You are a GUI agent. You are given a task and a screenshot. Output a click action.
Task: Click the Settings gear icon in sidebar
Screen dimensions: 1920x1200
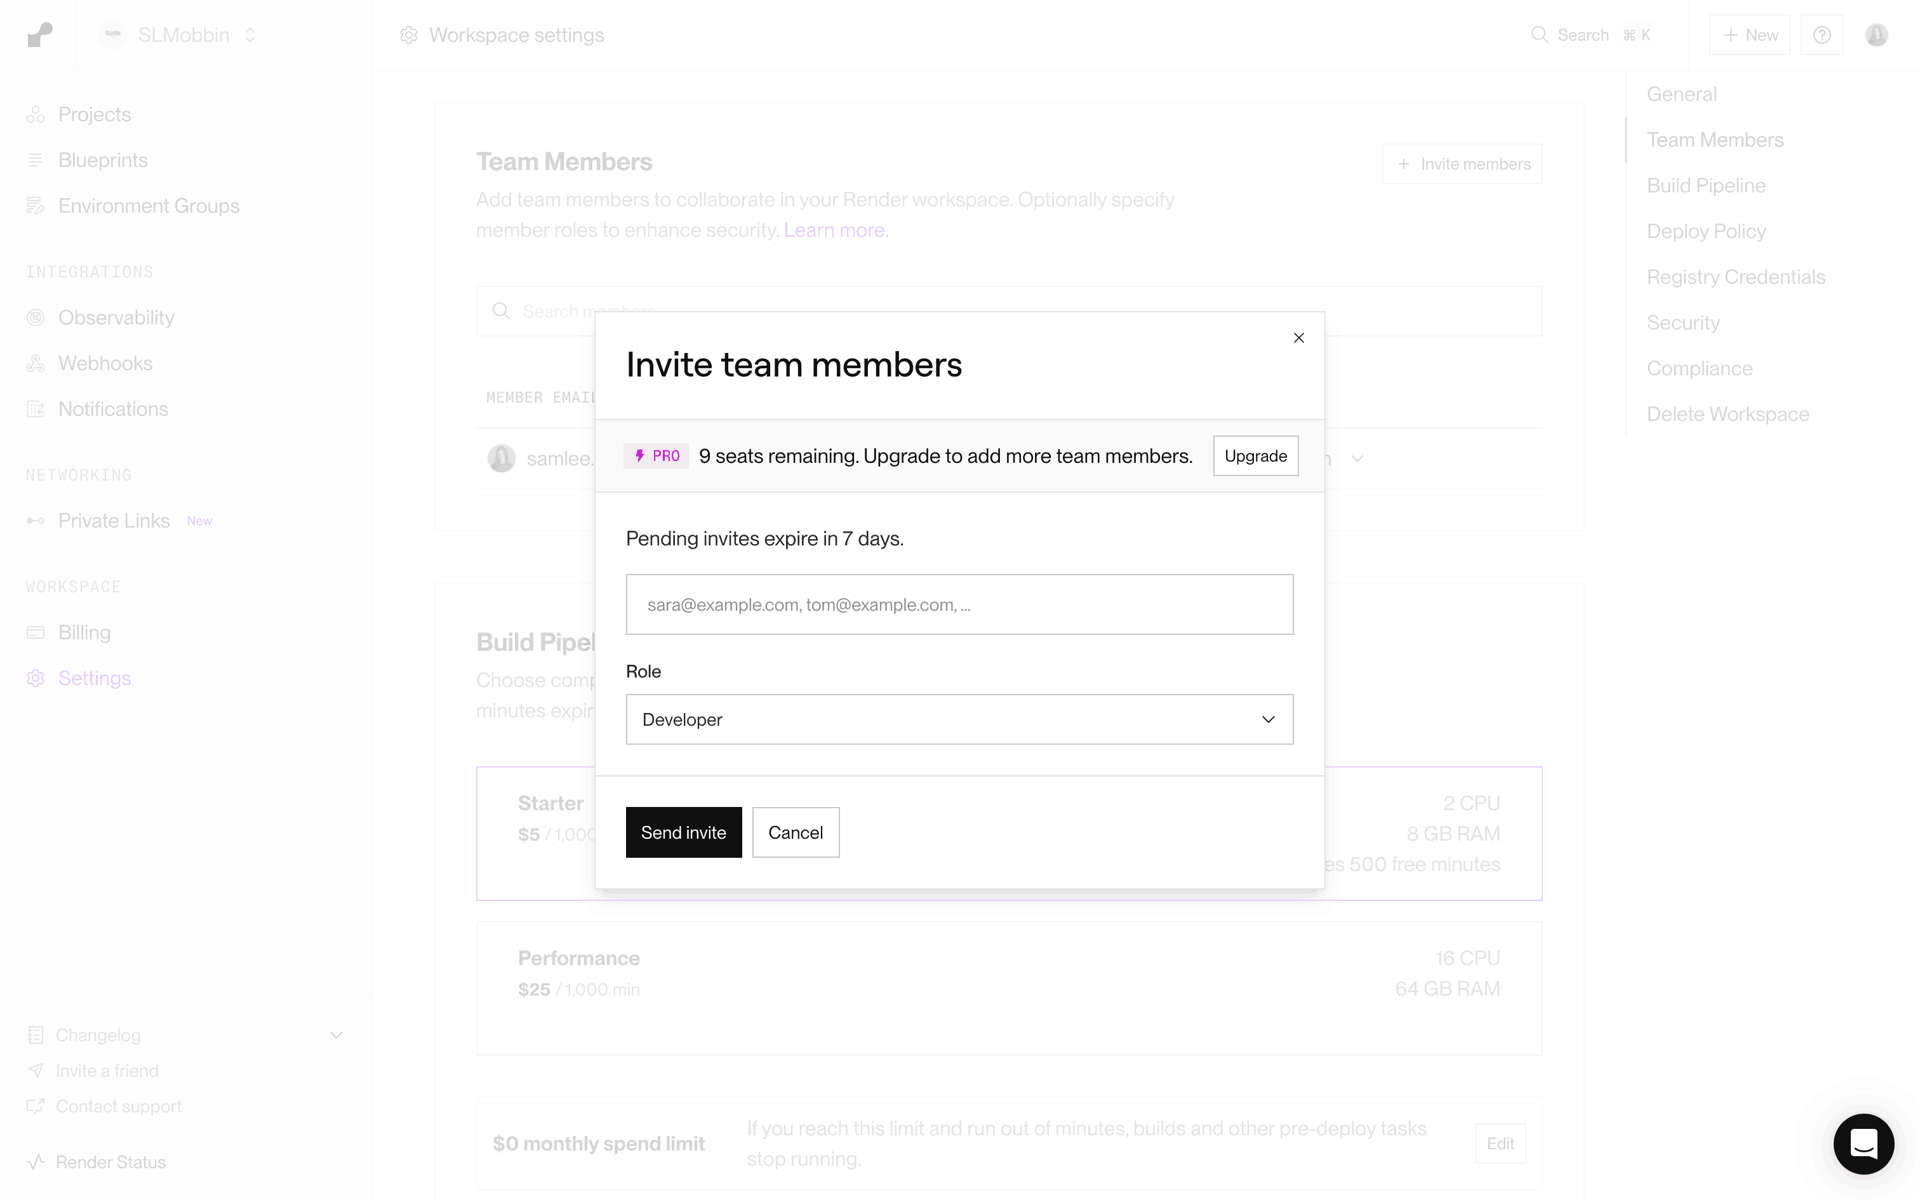(36, 678)
